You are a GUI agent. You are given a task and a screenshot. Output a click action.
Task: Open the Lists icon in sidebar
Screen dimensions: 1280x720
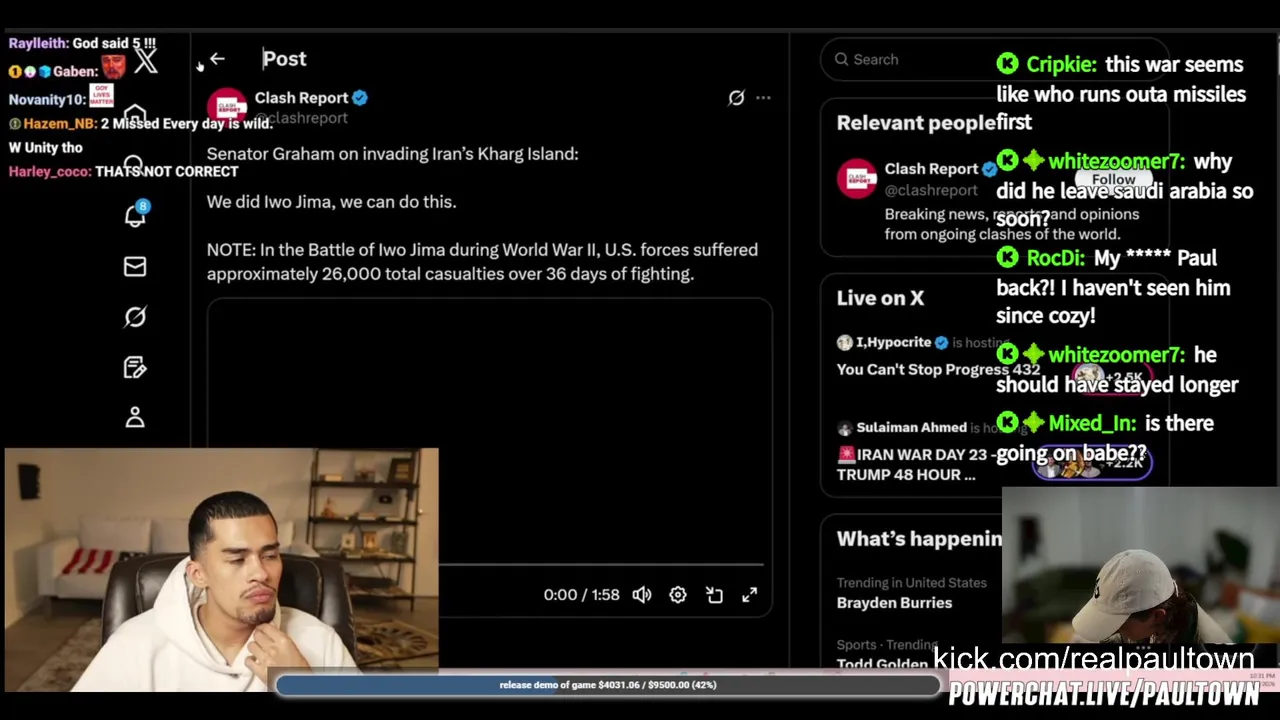(135, 367)
